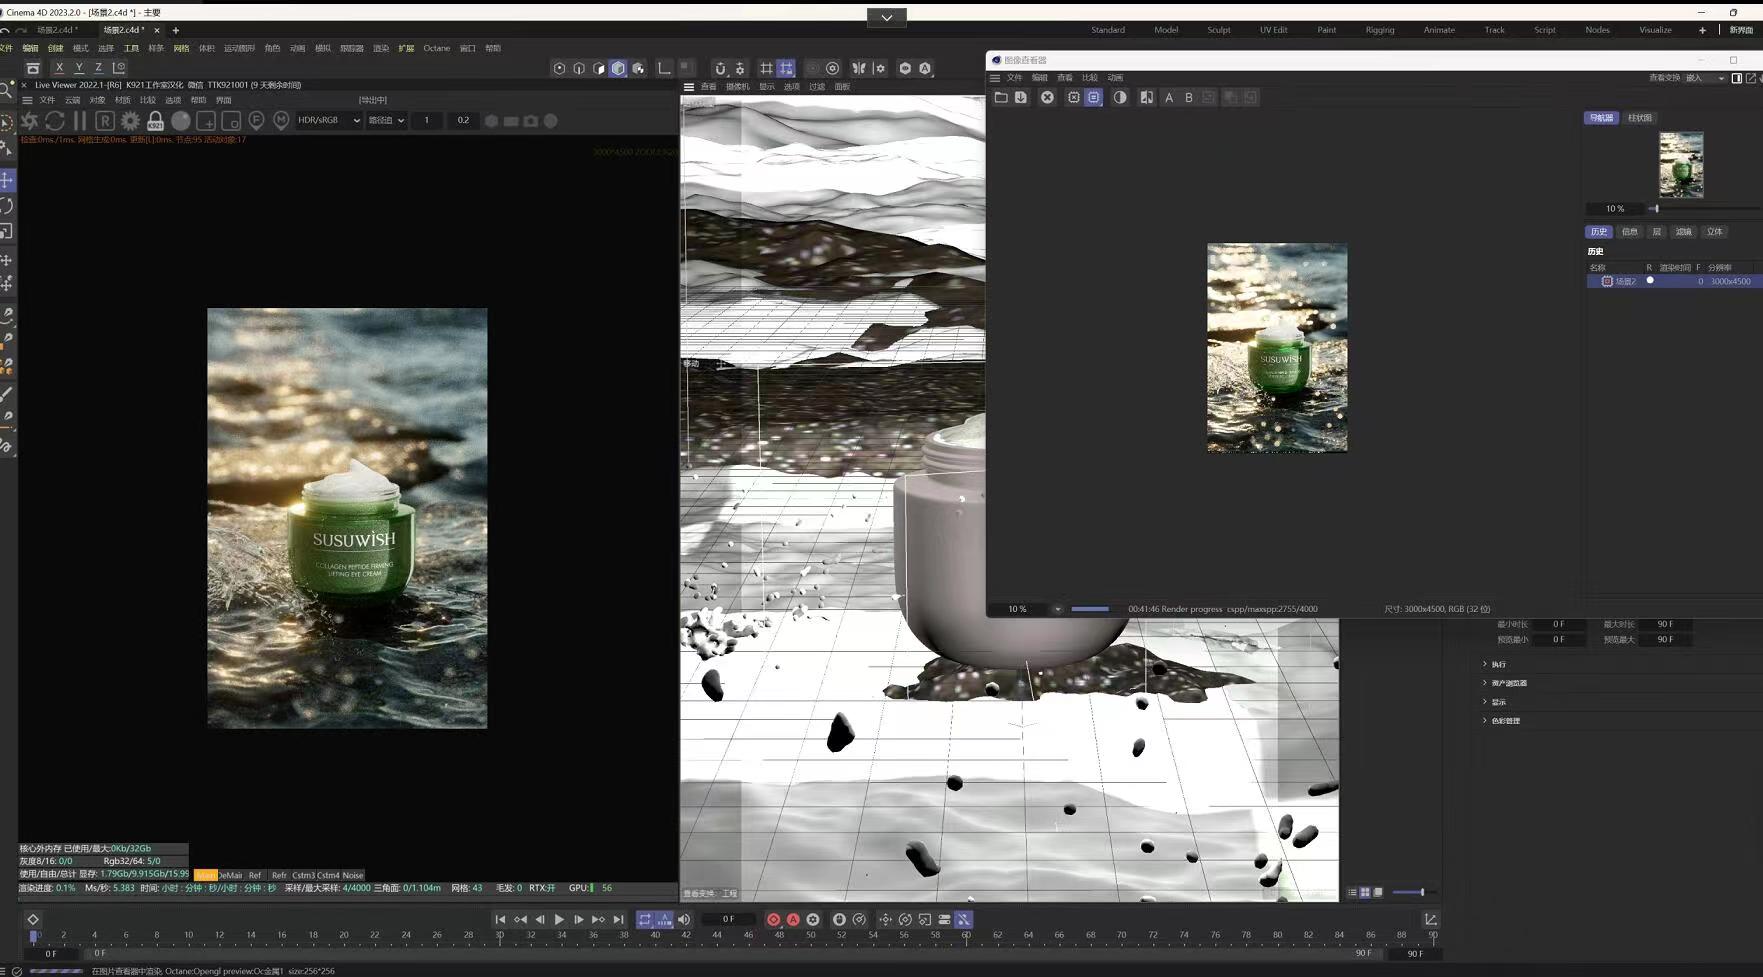The width and height of the screenshot is (1763, 977).
Task: Click save image icon in Picture Viewer toolbar
Action: [x=1021, y=97]
